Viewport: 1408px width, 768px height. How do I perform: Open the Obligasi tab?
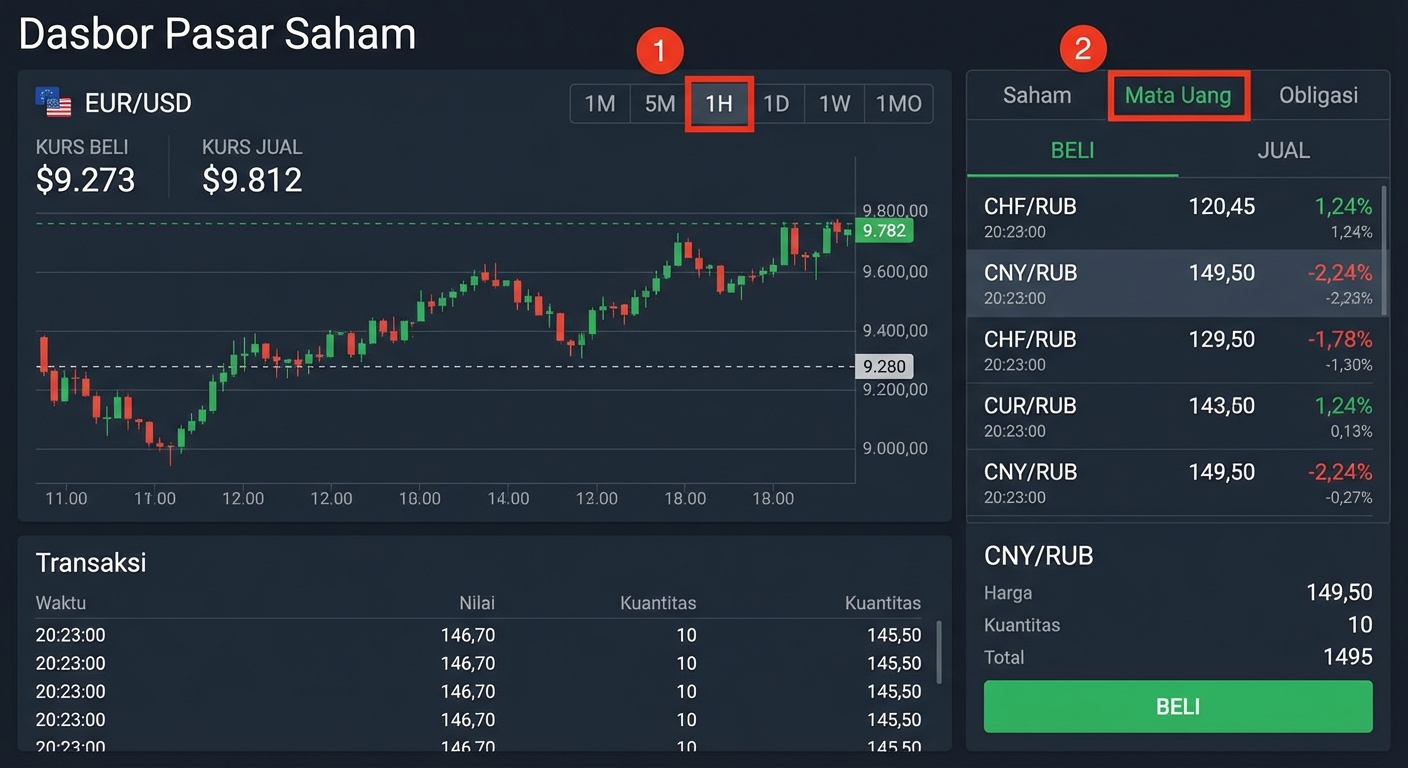[x=1318, y=96]
